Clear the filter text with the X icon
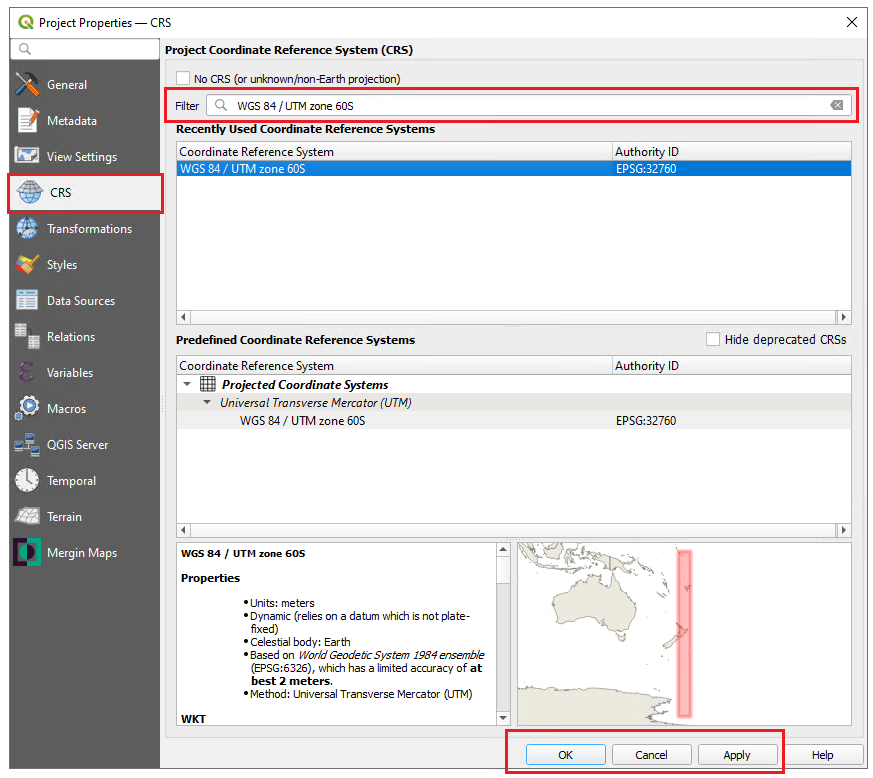873x778 pixels. click(x=837, y=105)
